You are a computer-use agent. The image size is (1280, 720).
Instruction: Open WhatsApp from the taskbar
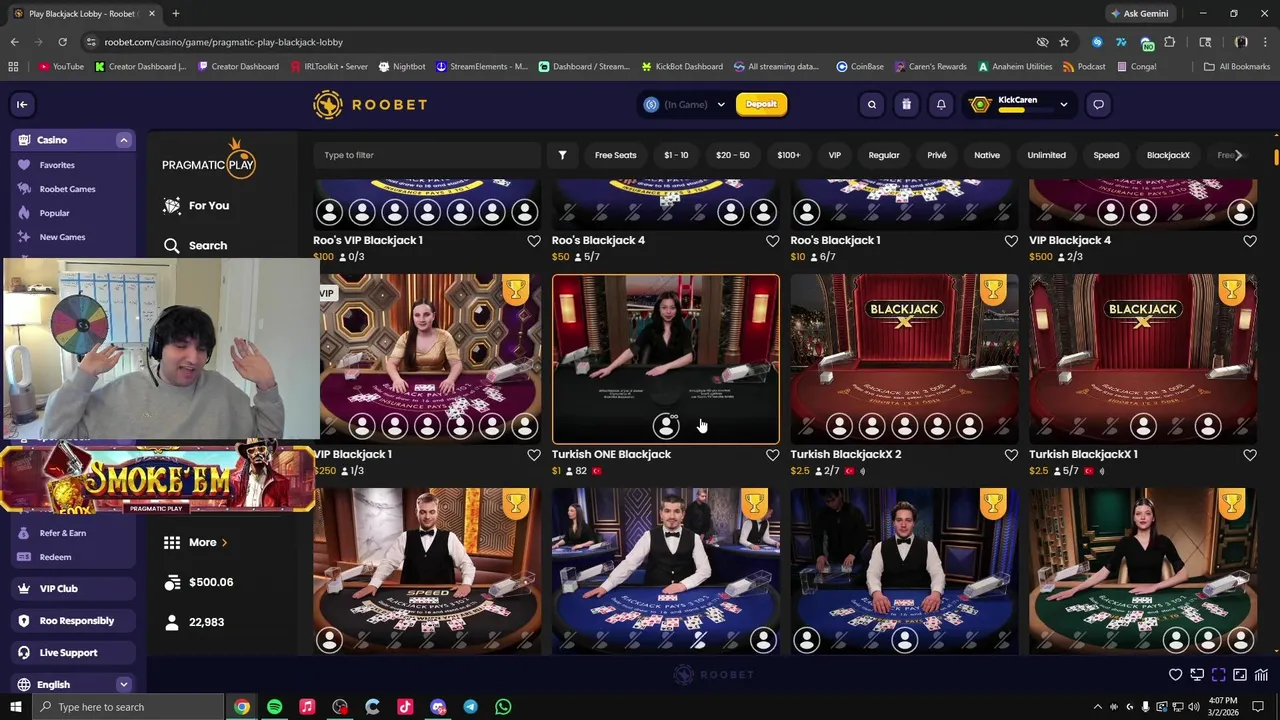(x=503, y=707)
